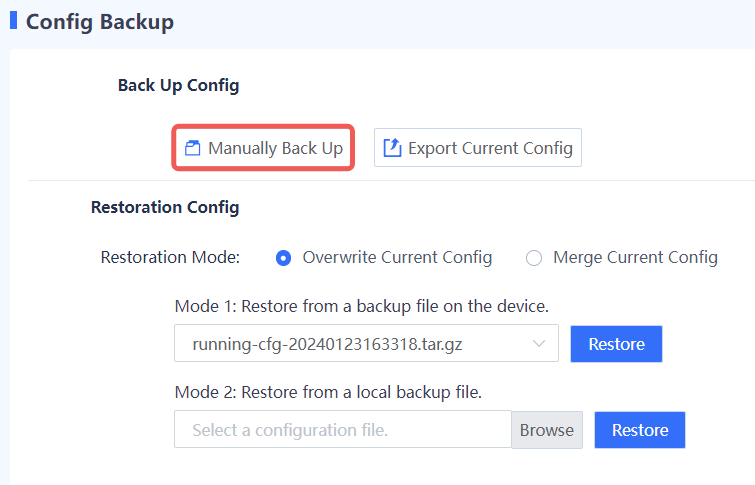Open the running-cfg-20240123163318.tar.gz backup file dropdown
Image resolution: width=755 pixels, height=485 pixels.
point(366,343)
